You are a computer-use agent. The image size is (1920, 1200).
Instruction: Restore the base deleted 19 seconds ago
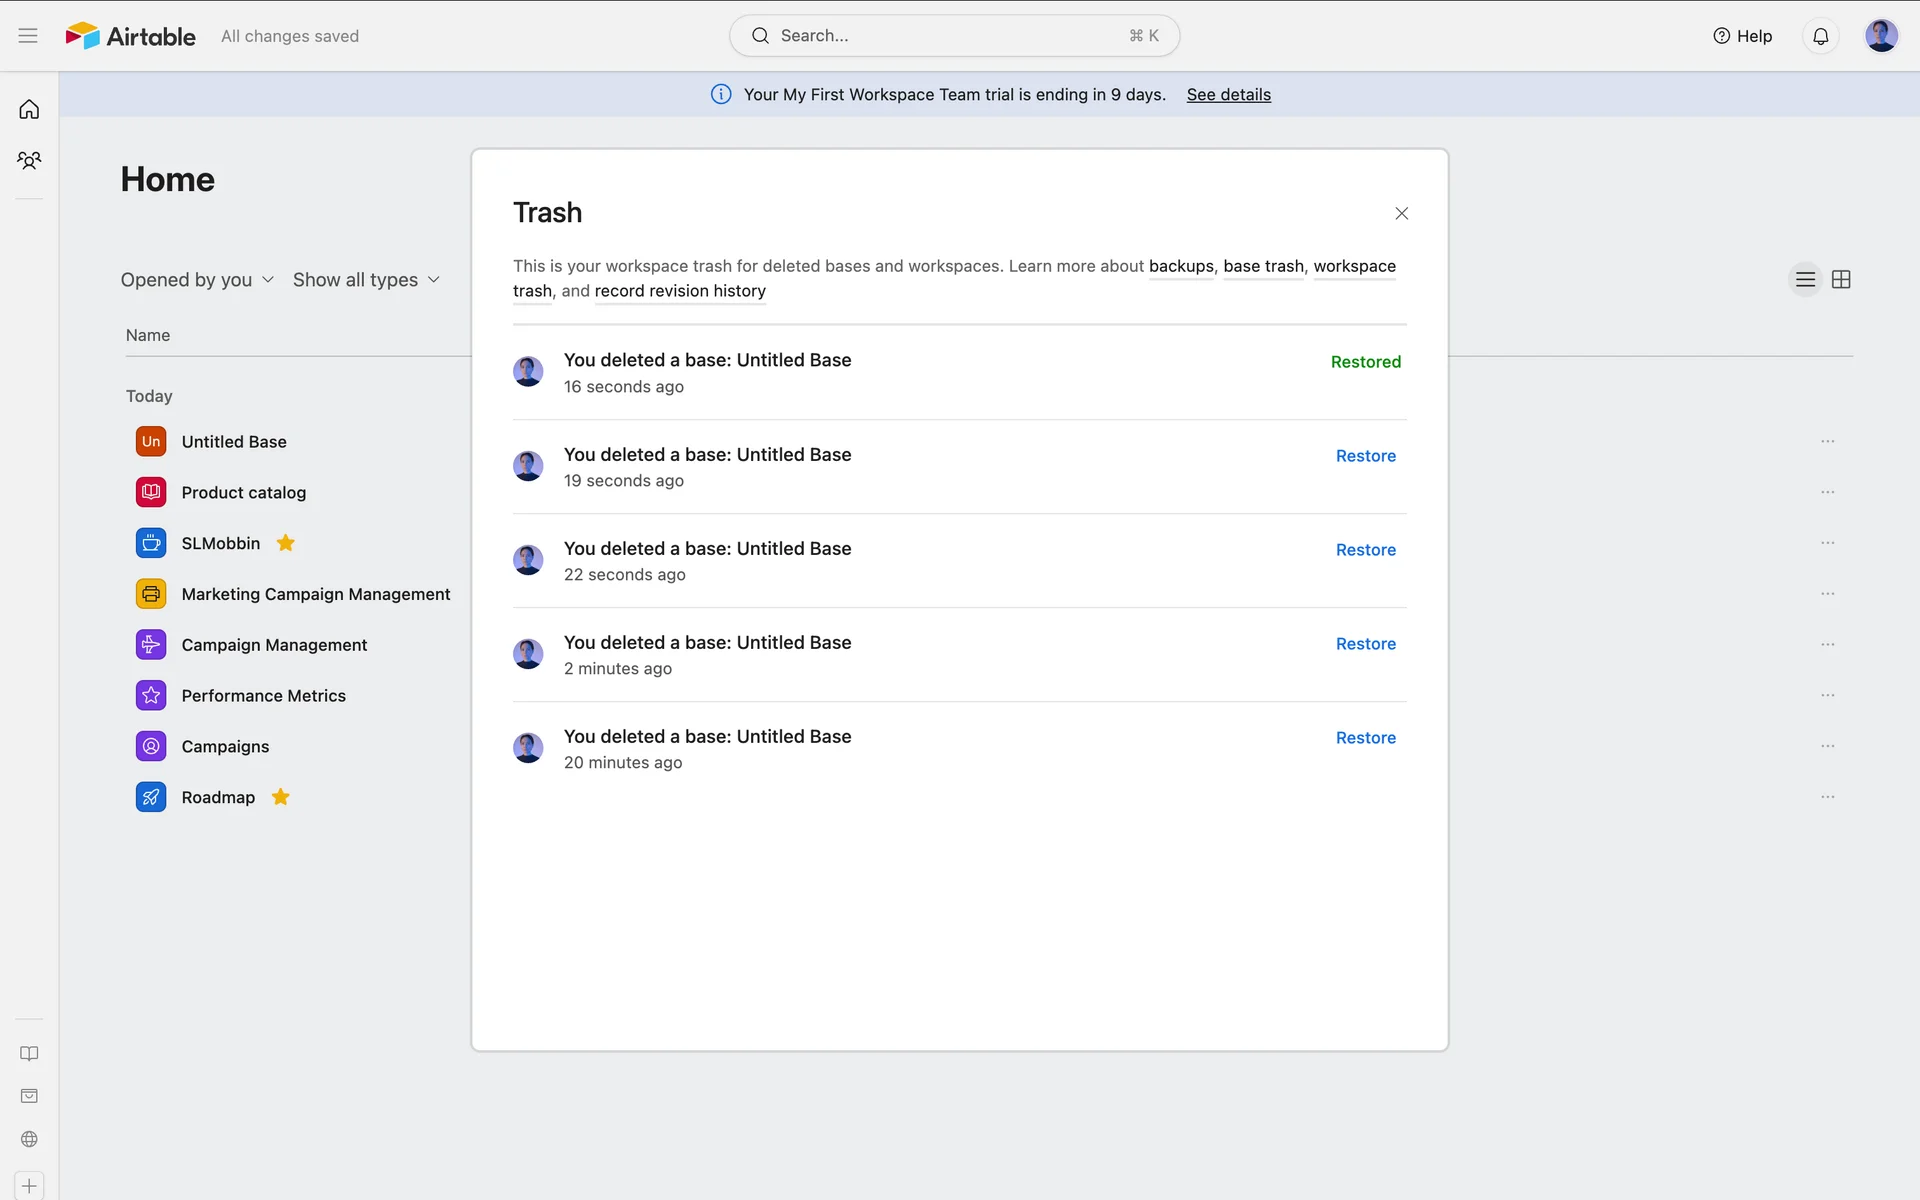click(x=1365, y=456)
